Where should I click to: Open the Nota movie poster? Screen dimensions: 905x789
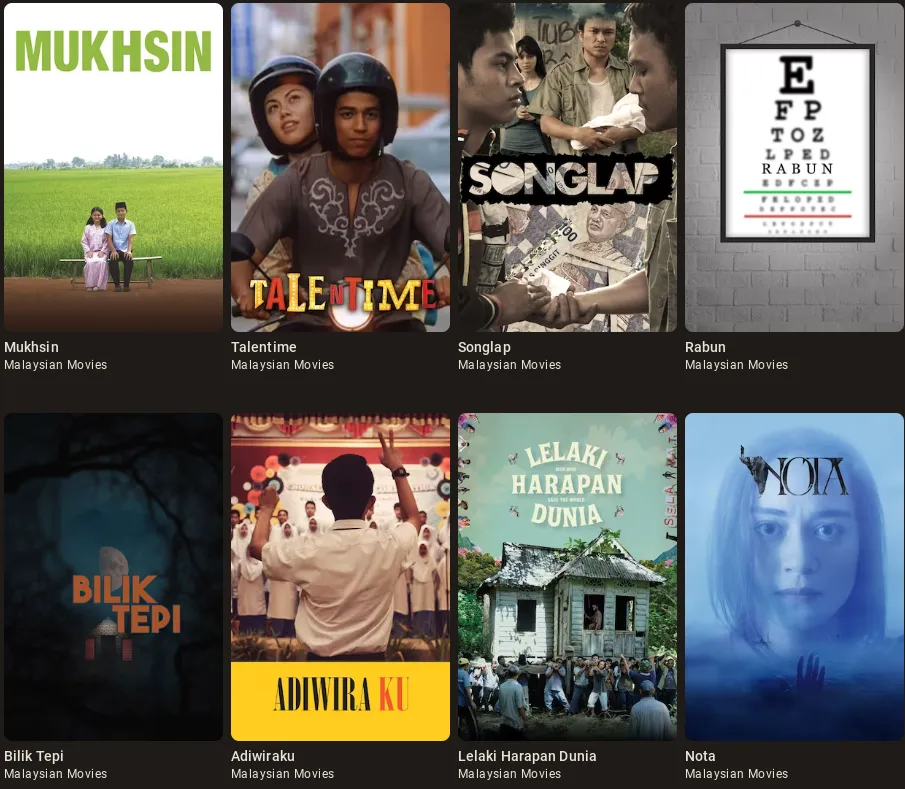(x=794, y=577)
